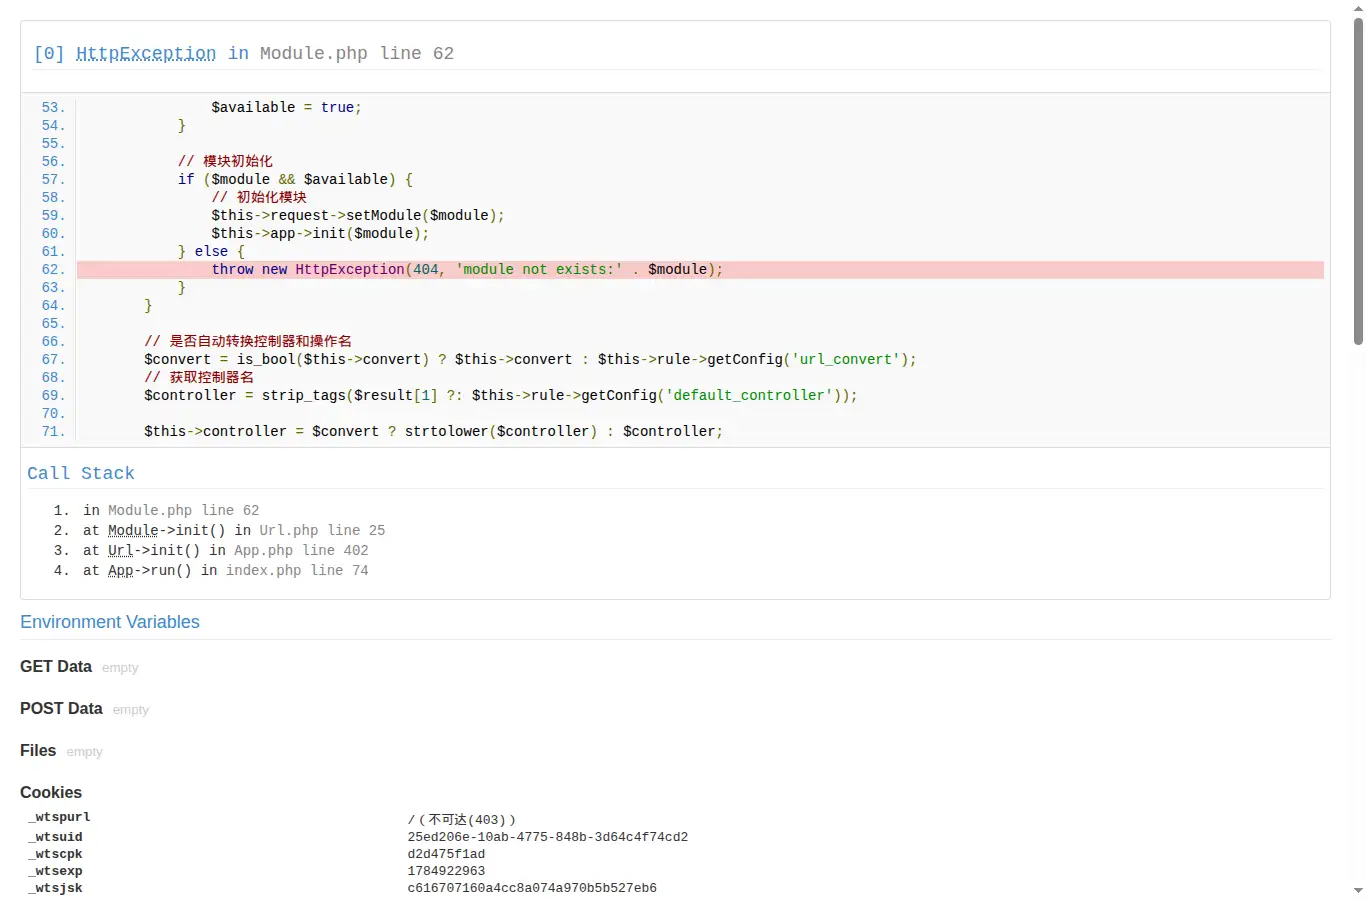
Task: Click the _wtsexp cookie name
Action: 55,871
